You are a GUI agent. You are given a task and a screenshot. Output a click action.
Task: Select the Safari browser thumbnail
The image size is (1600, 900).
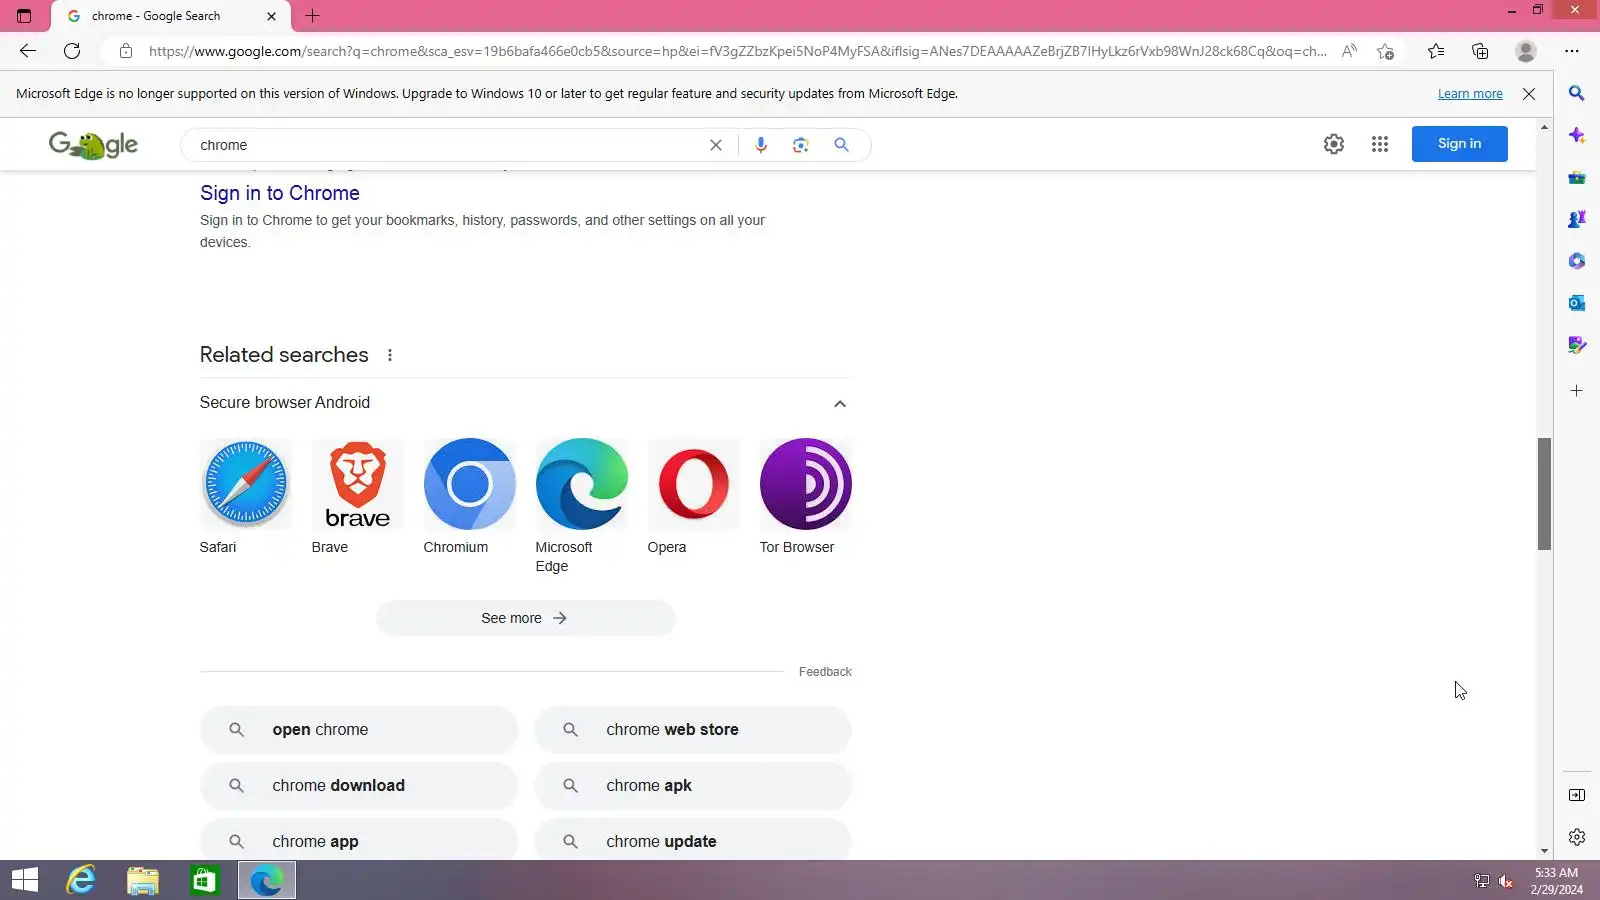coord(245,484)
